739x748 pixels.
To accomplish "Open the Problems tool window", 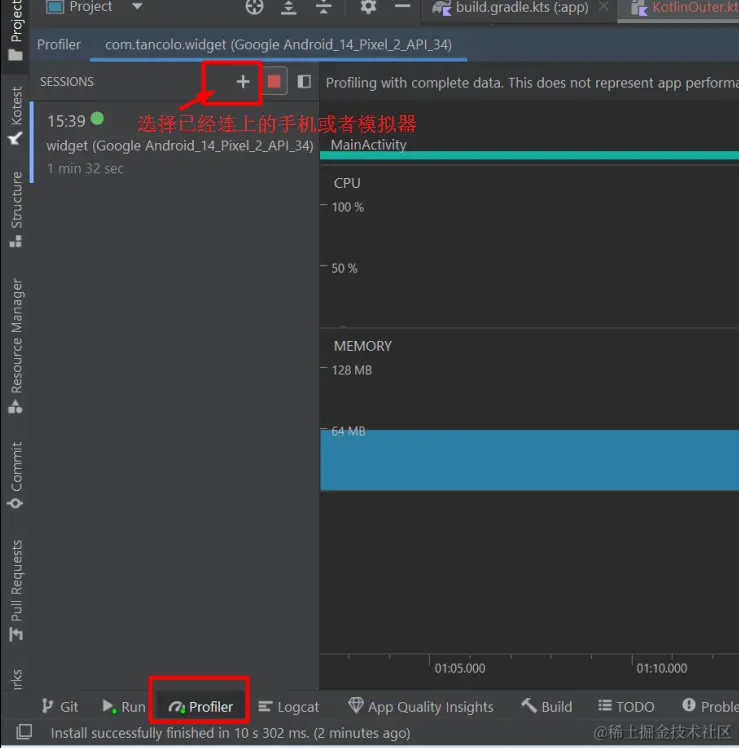I will 710,706.
